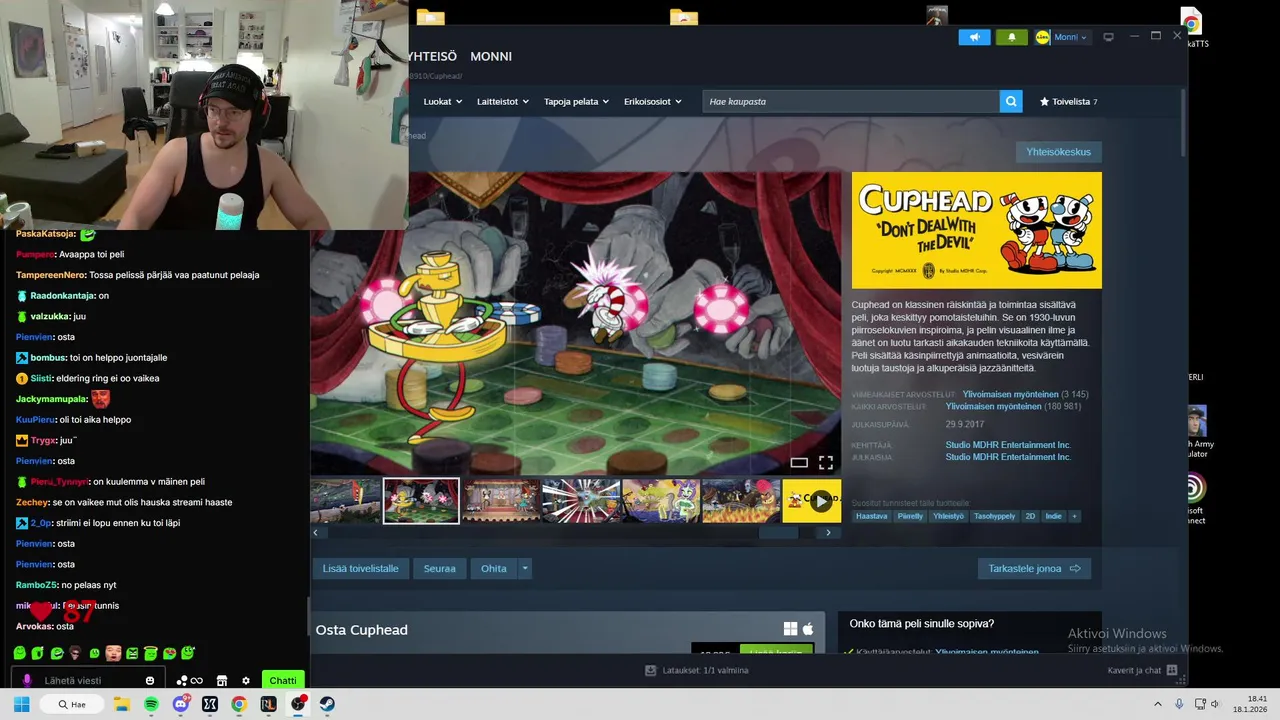Play the yellow Cuphead trailer thumbnail
The height and width of the screenshot is (720, 1280).
[812, 501]
